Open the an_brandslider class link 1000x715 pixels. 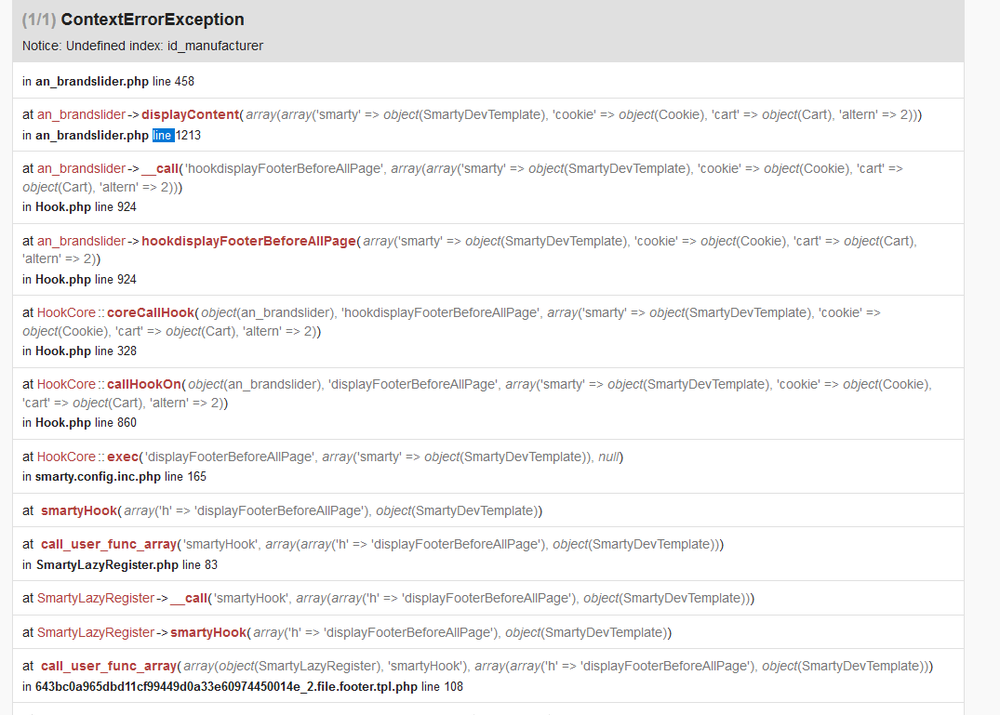80,114
